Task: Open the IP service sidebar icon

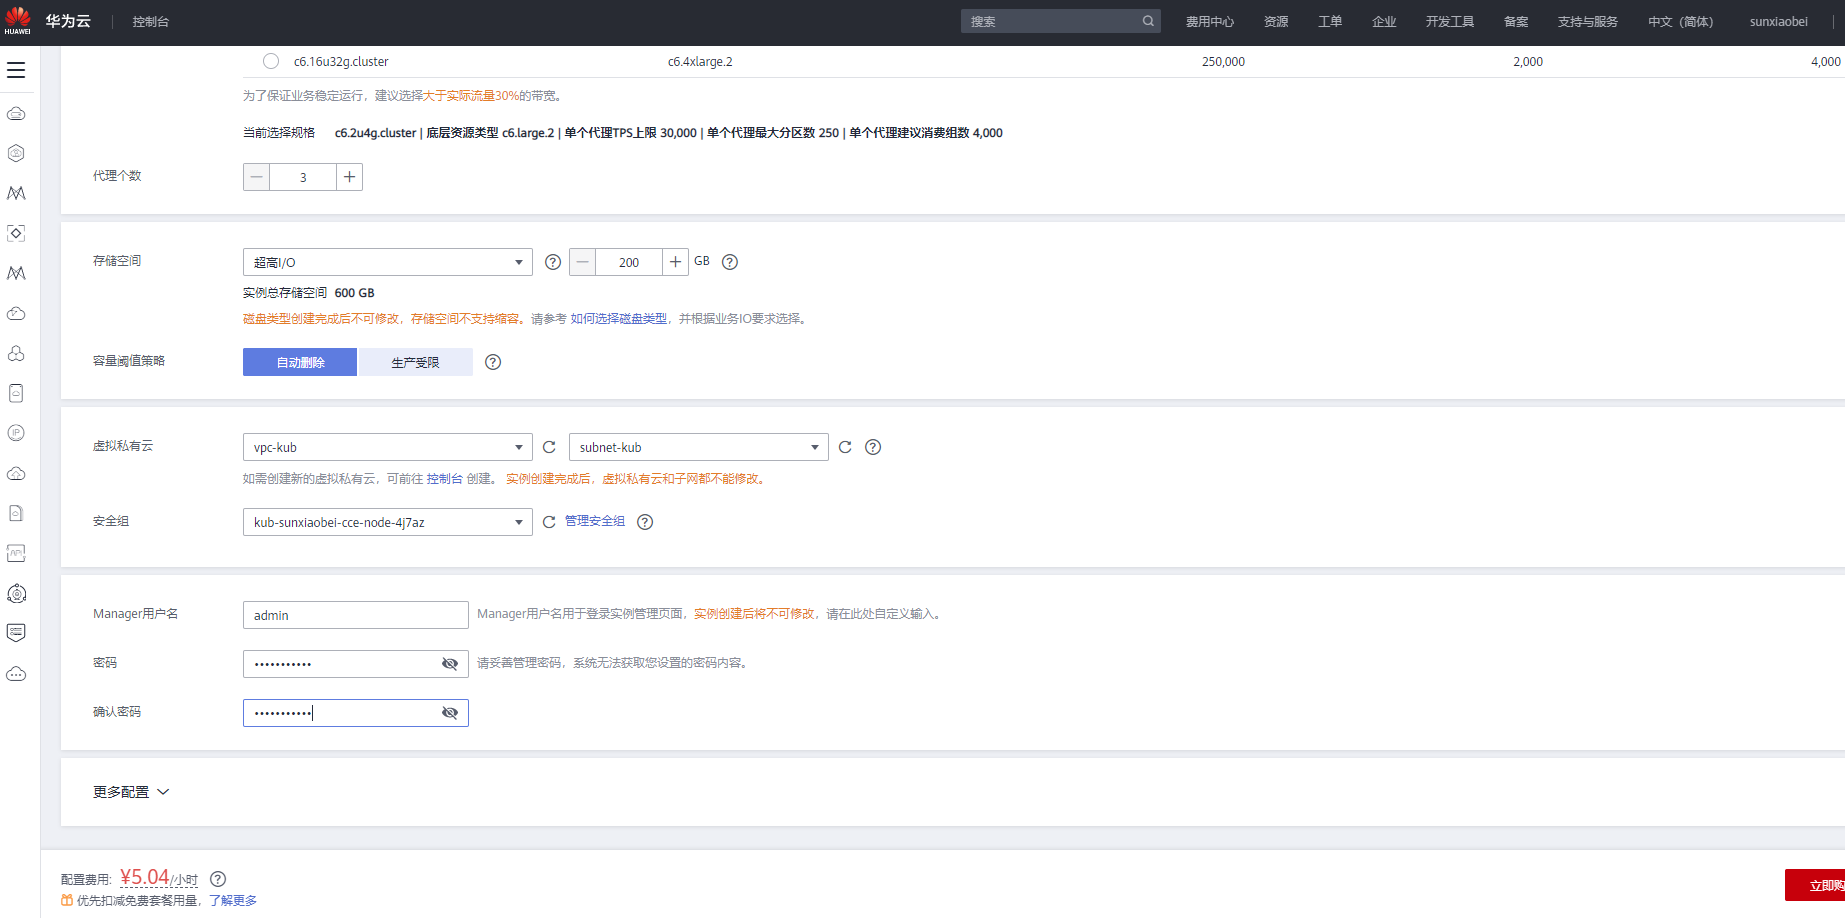Action: 16,433
